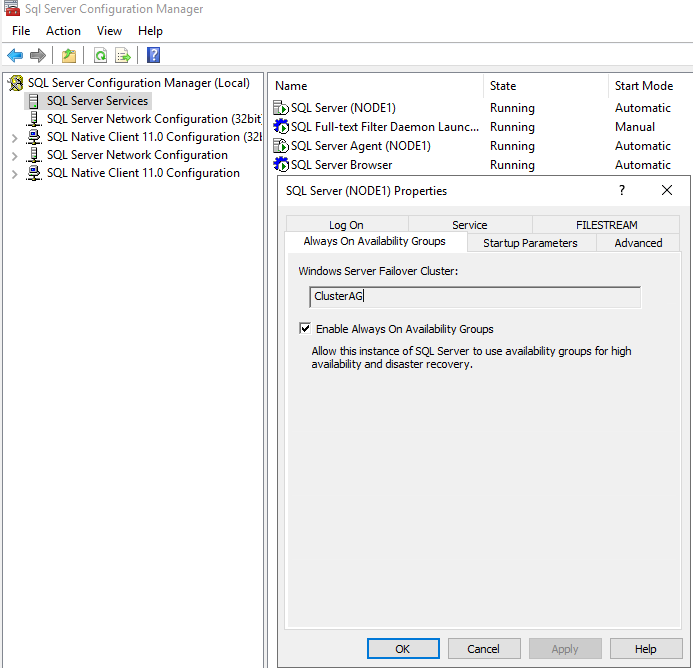Click the Refresh toolbar icon

(100, 55)
